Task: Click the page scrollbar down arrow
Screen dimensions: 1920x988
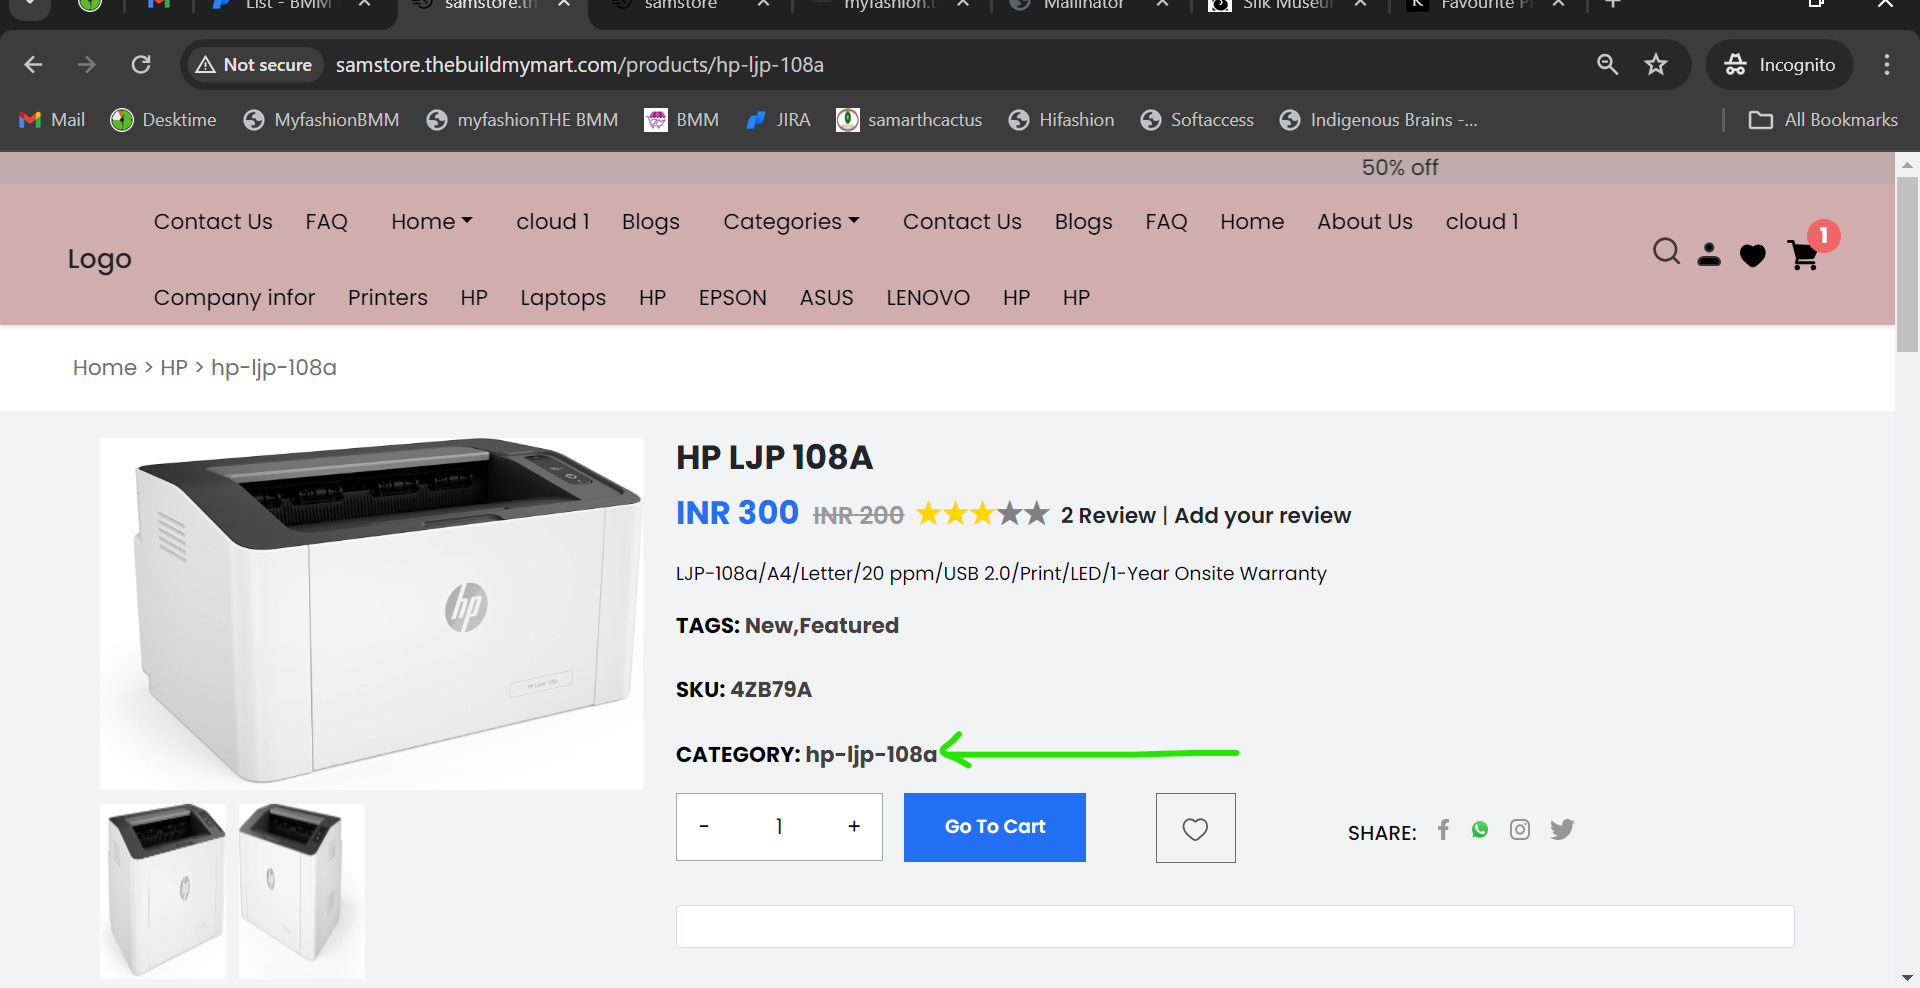Action: tap(1907, 977)
